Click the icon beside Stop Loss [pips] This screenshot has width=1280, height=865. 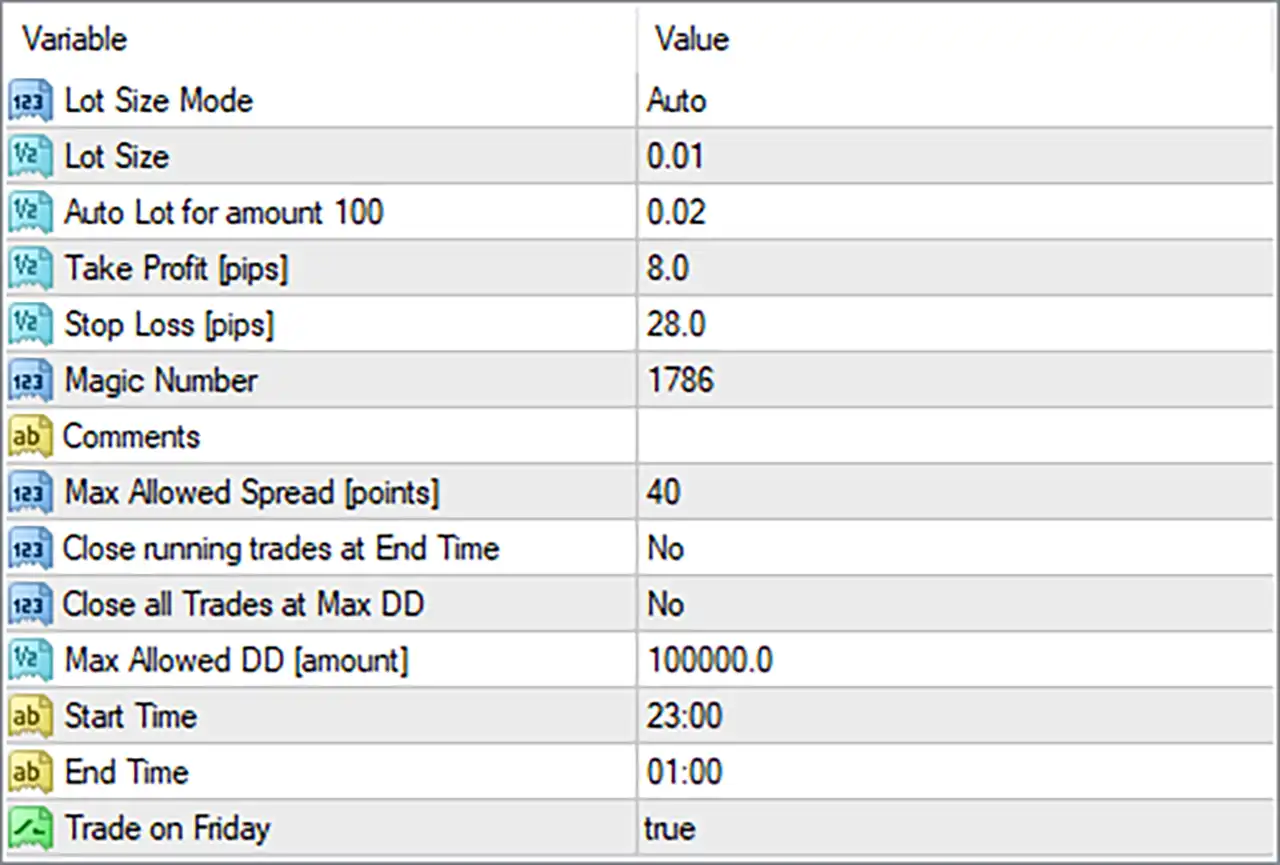30,325
